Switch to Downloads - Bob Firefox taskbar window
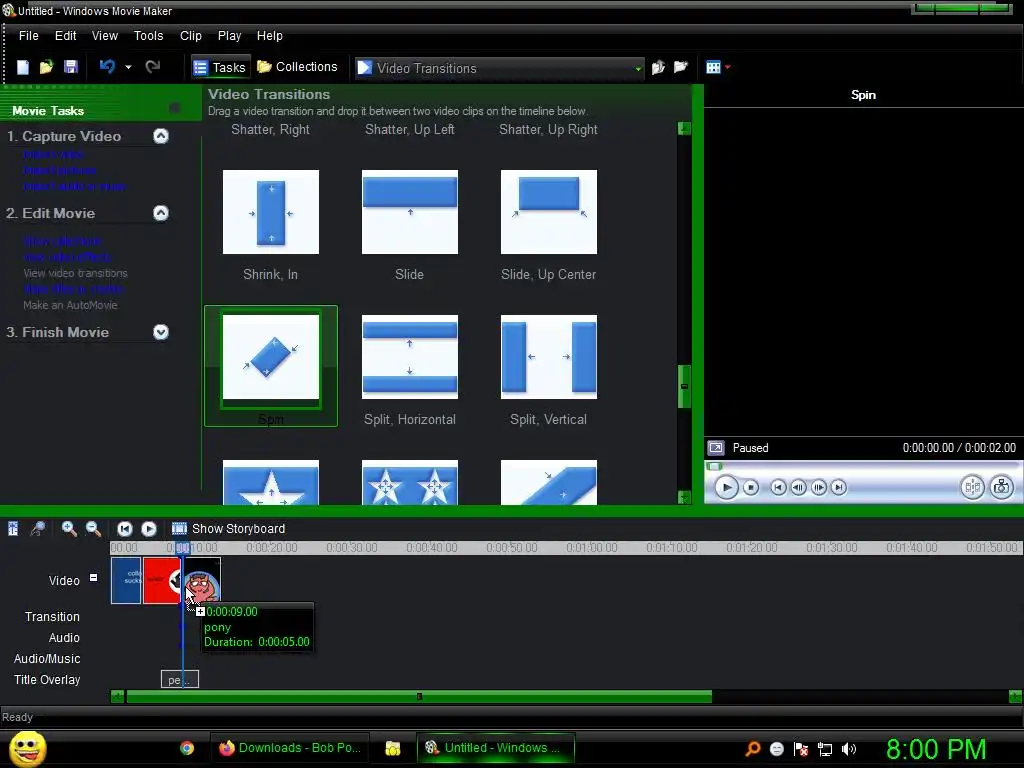Image resolution: width=1024 pixels, height=768 pixels. pos(289,748)
